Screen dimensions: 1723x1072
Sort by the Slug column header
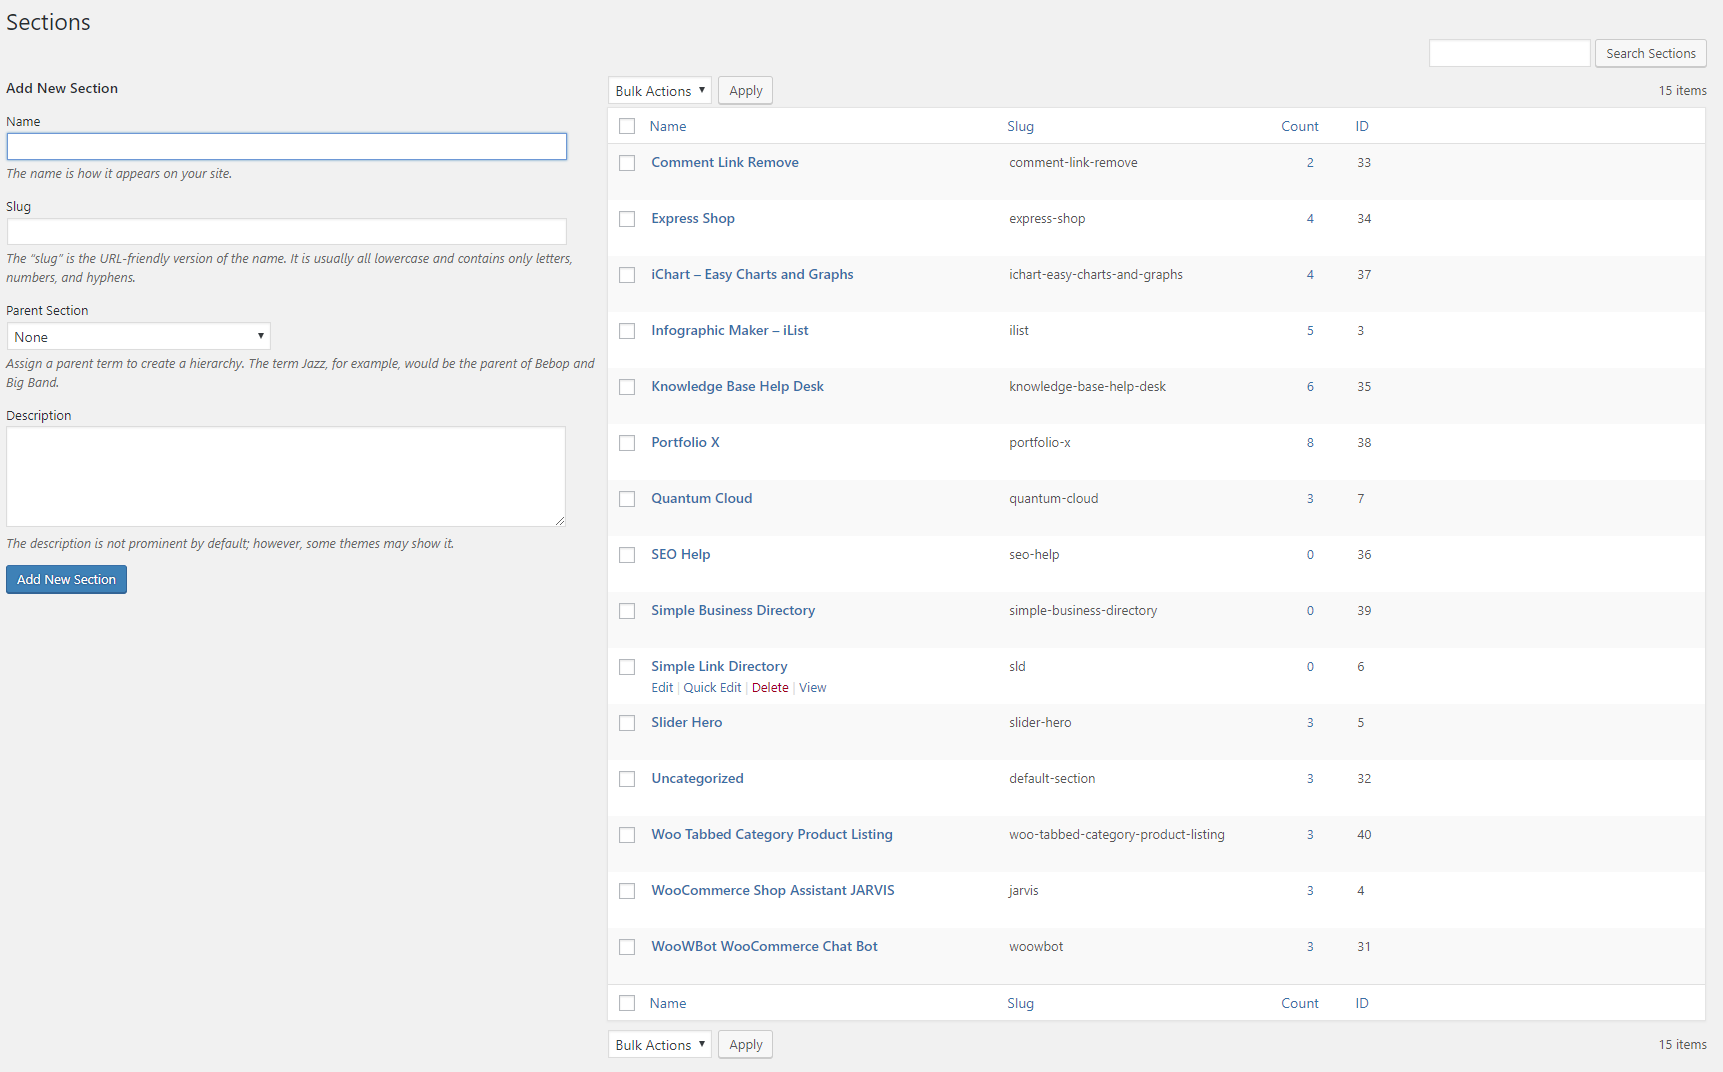[1020, 126]
